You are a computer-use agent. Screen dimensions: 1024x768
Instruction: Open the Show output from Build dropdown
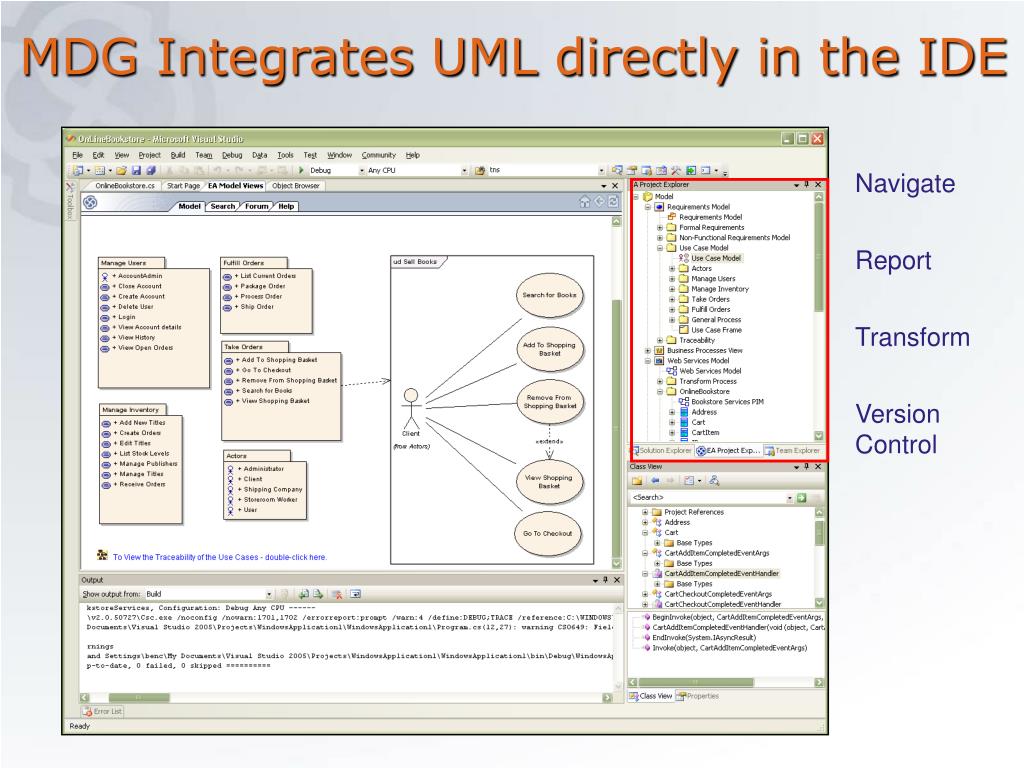[268, 594]
